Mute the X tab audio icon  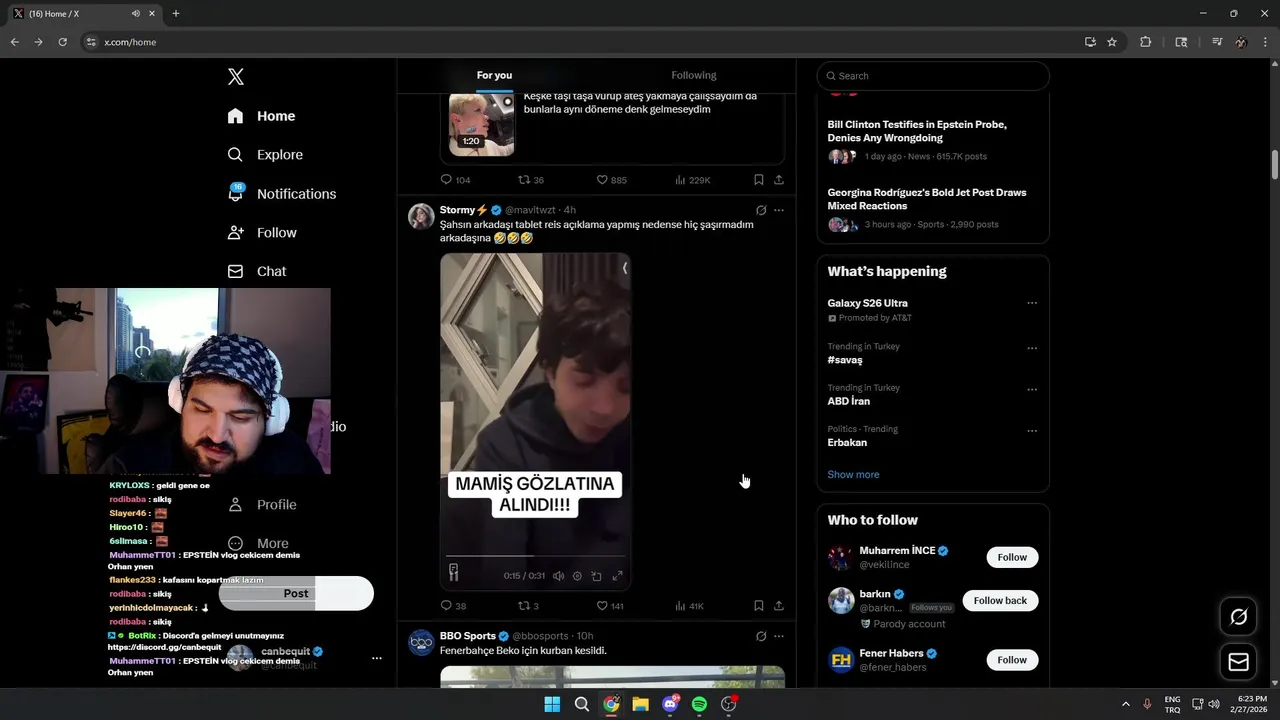click(x=136, y=14)
